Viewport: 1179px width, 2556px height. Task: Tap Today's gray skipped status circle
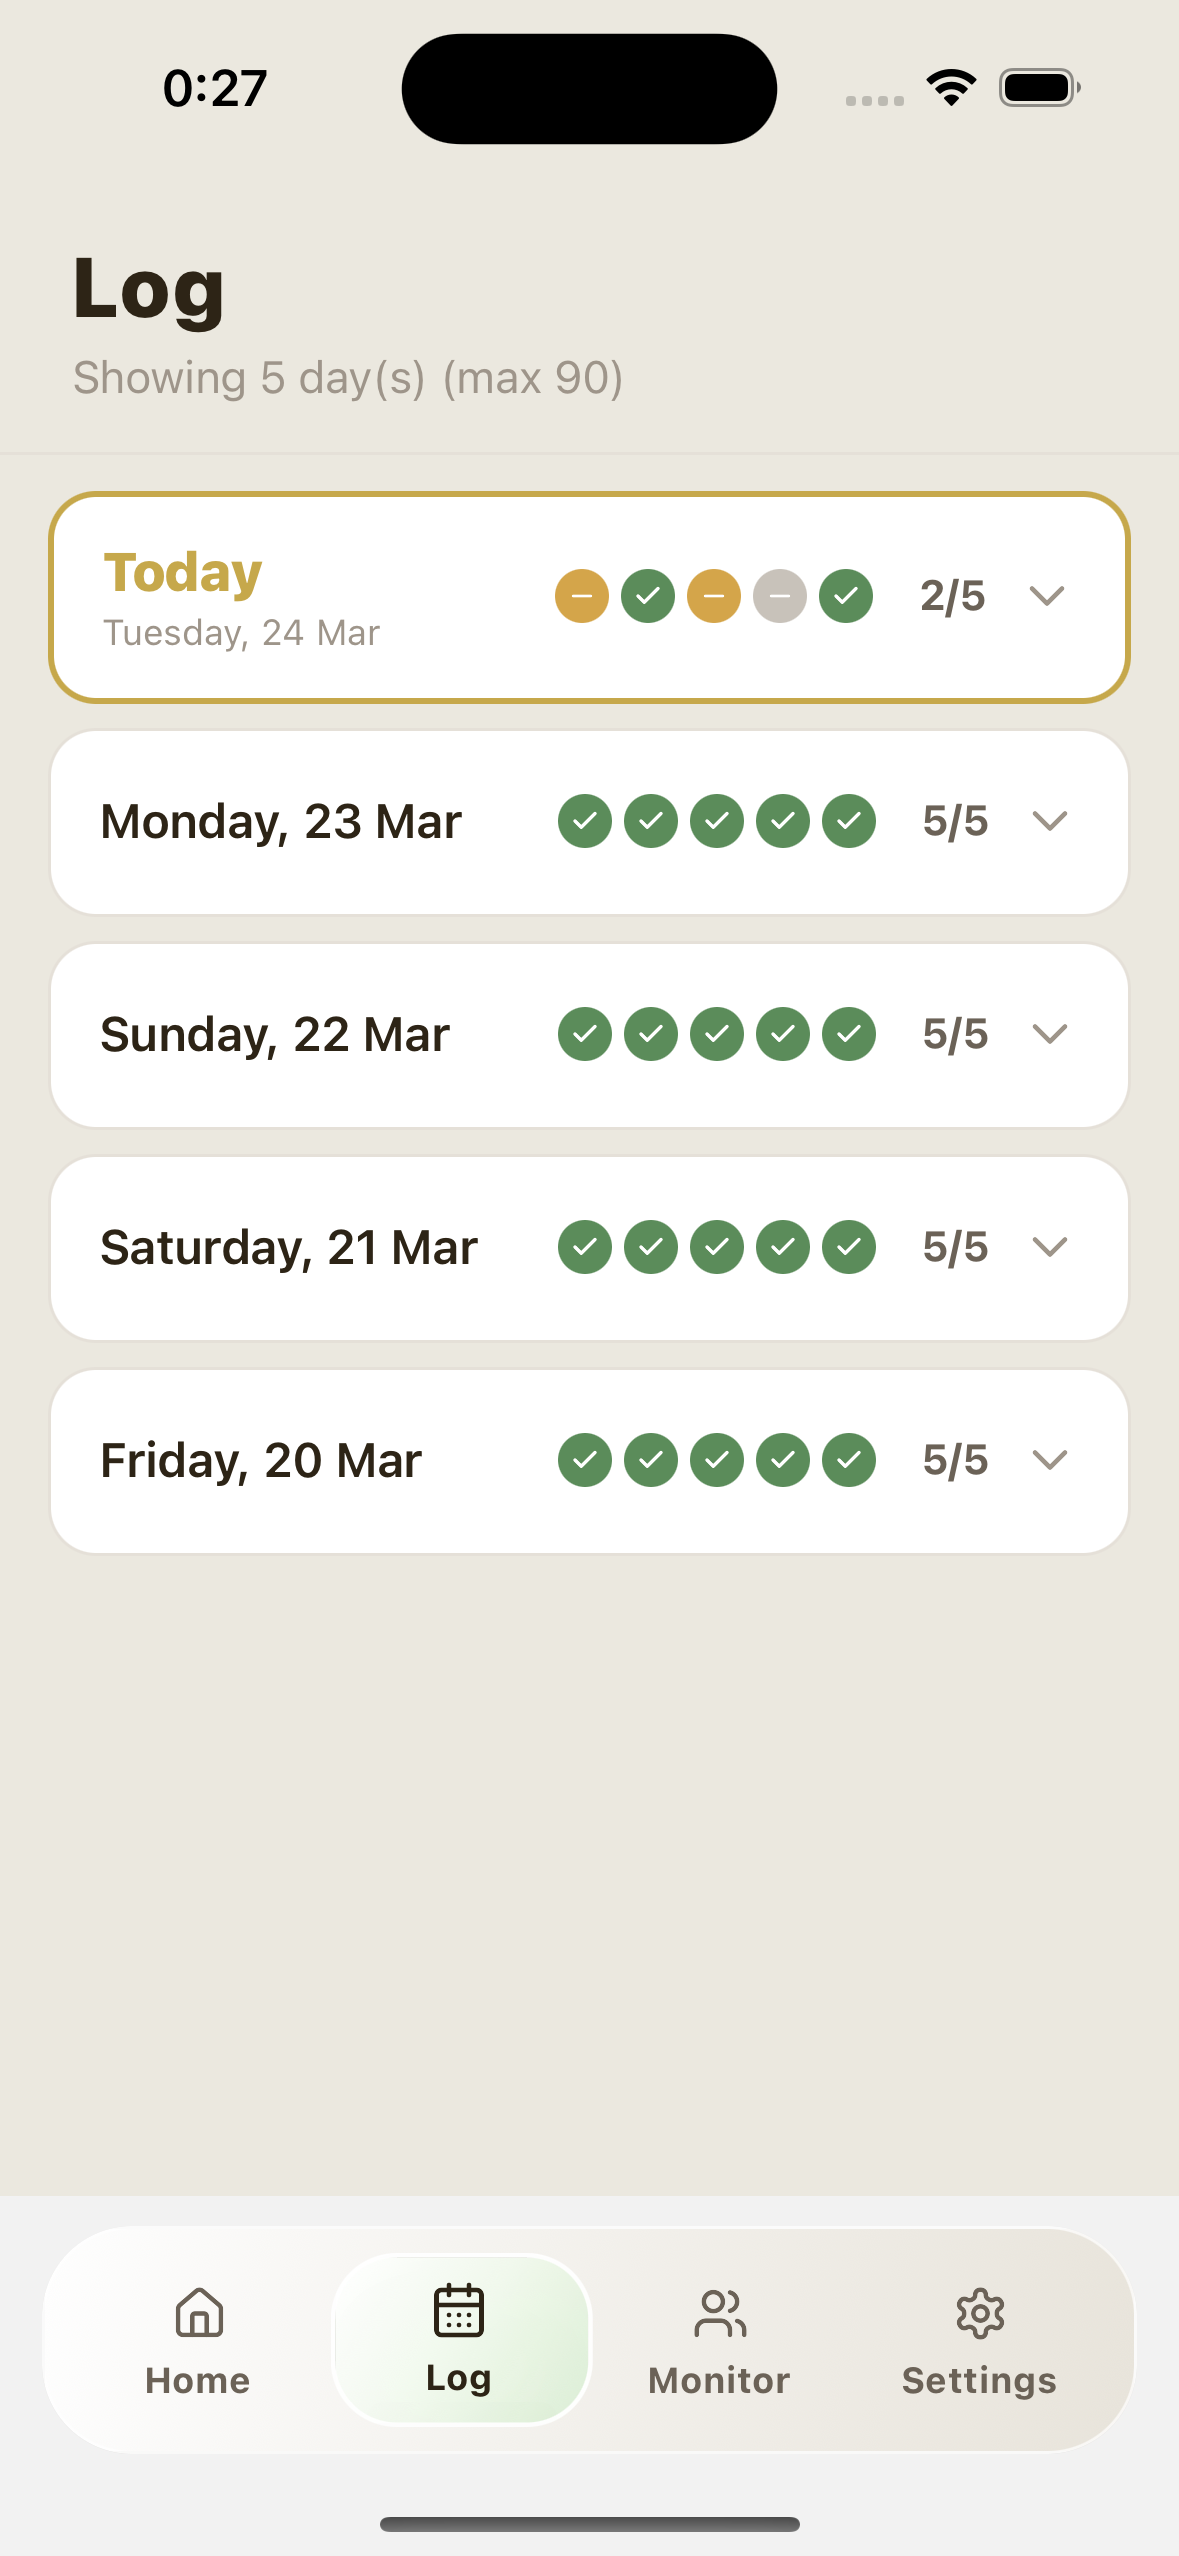(780, 596)
